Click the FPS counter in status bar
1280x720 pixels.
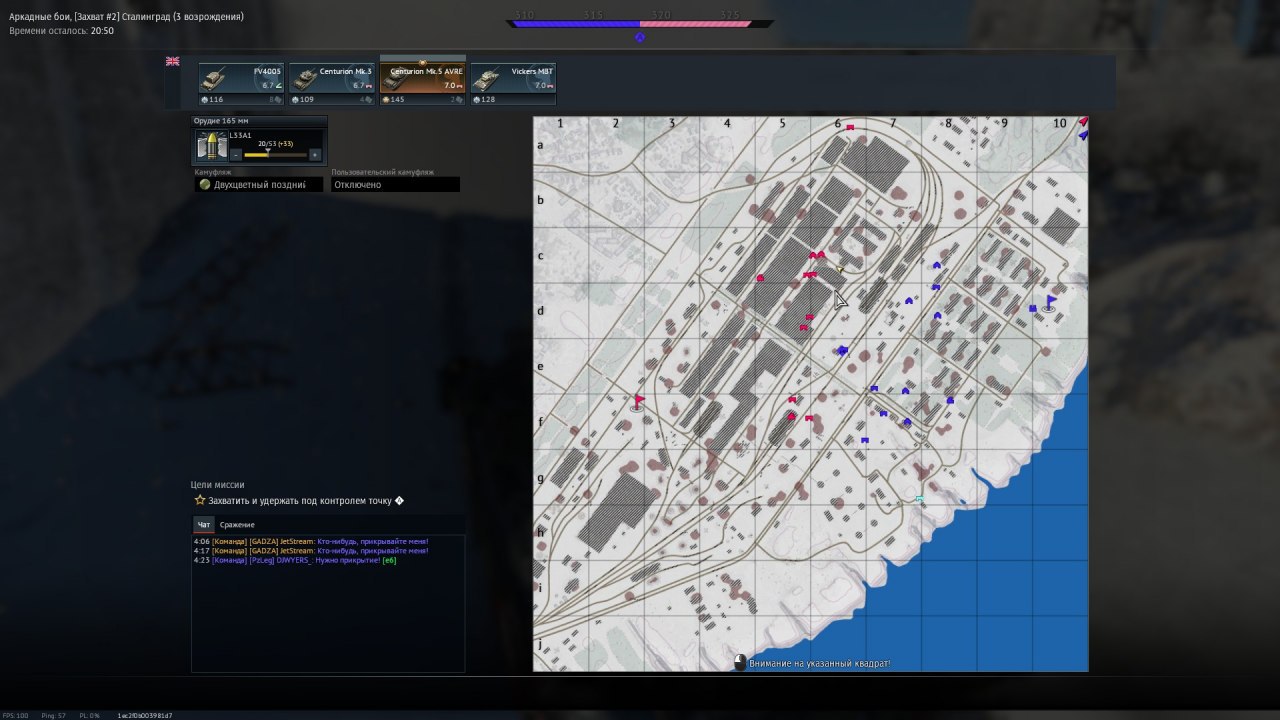[x=17, y=715]
